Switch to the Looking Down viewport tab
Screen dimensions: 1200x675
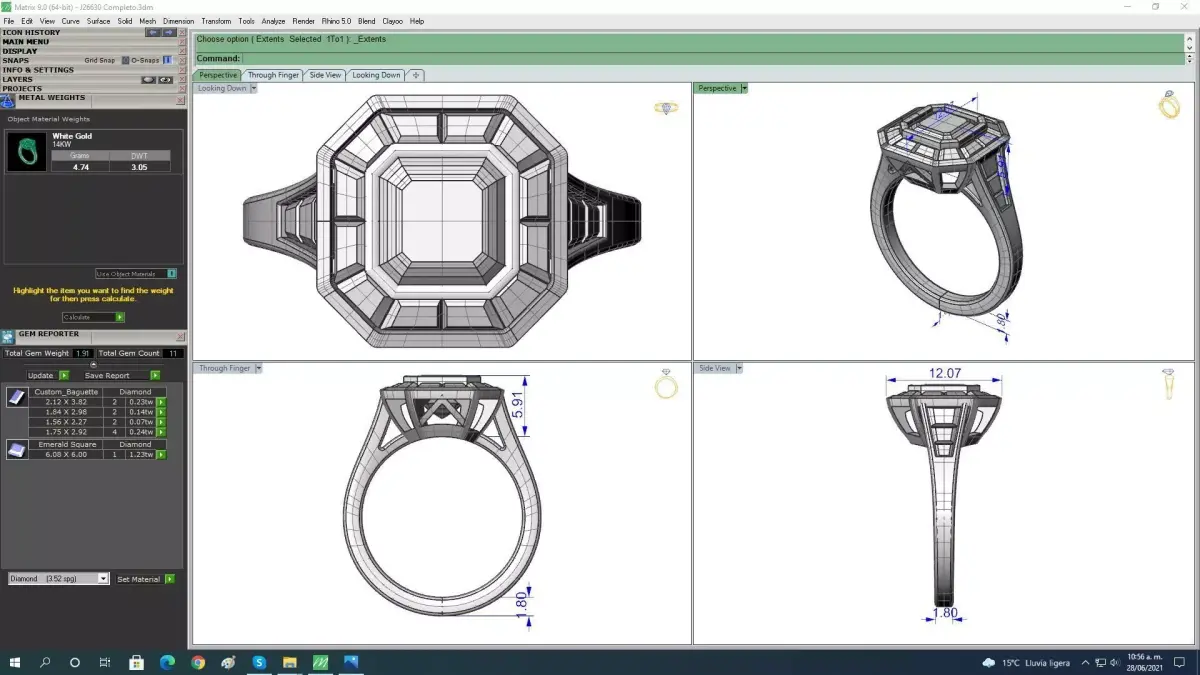(376, 75)
